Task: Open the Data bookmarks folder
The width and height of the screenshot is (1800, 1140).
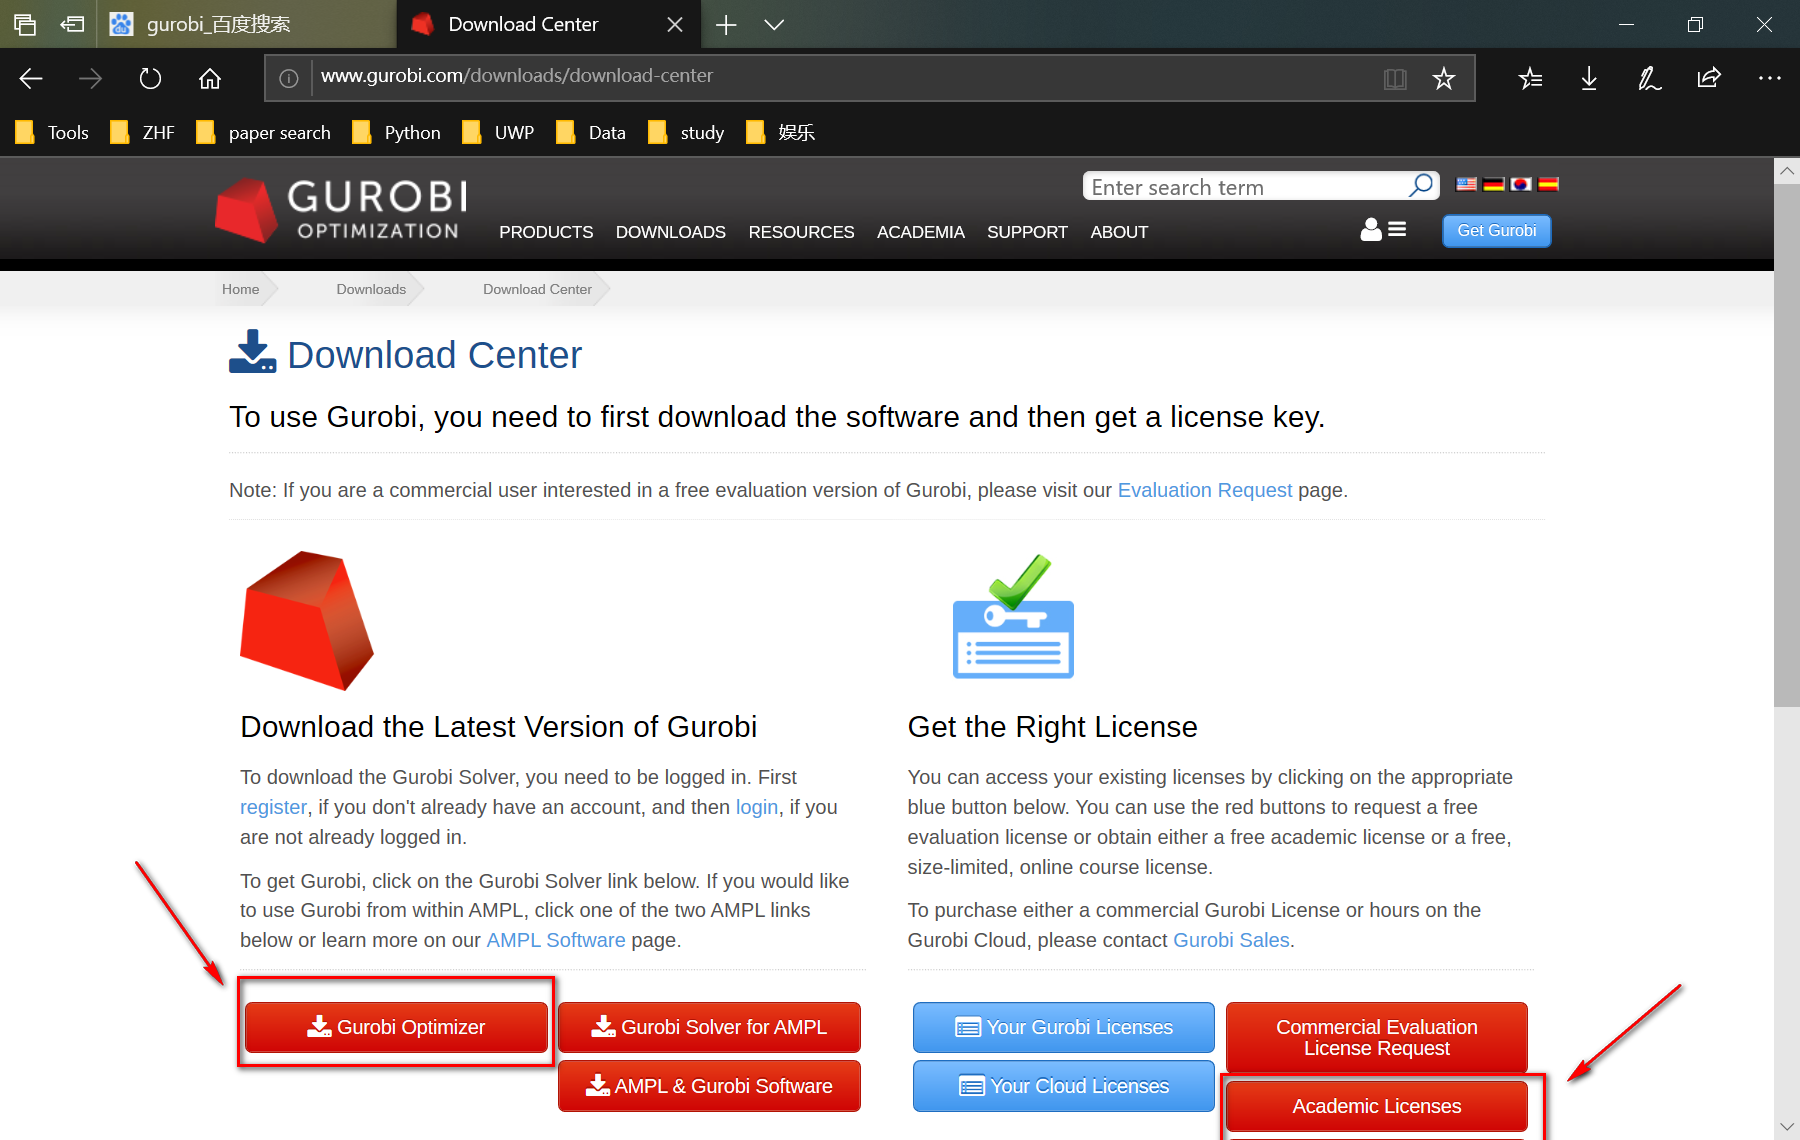Action: tap(591, 132)
